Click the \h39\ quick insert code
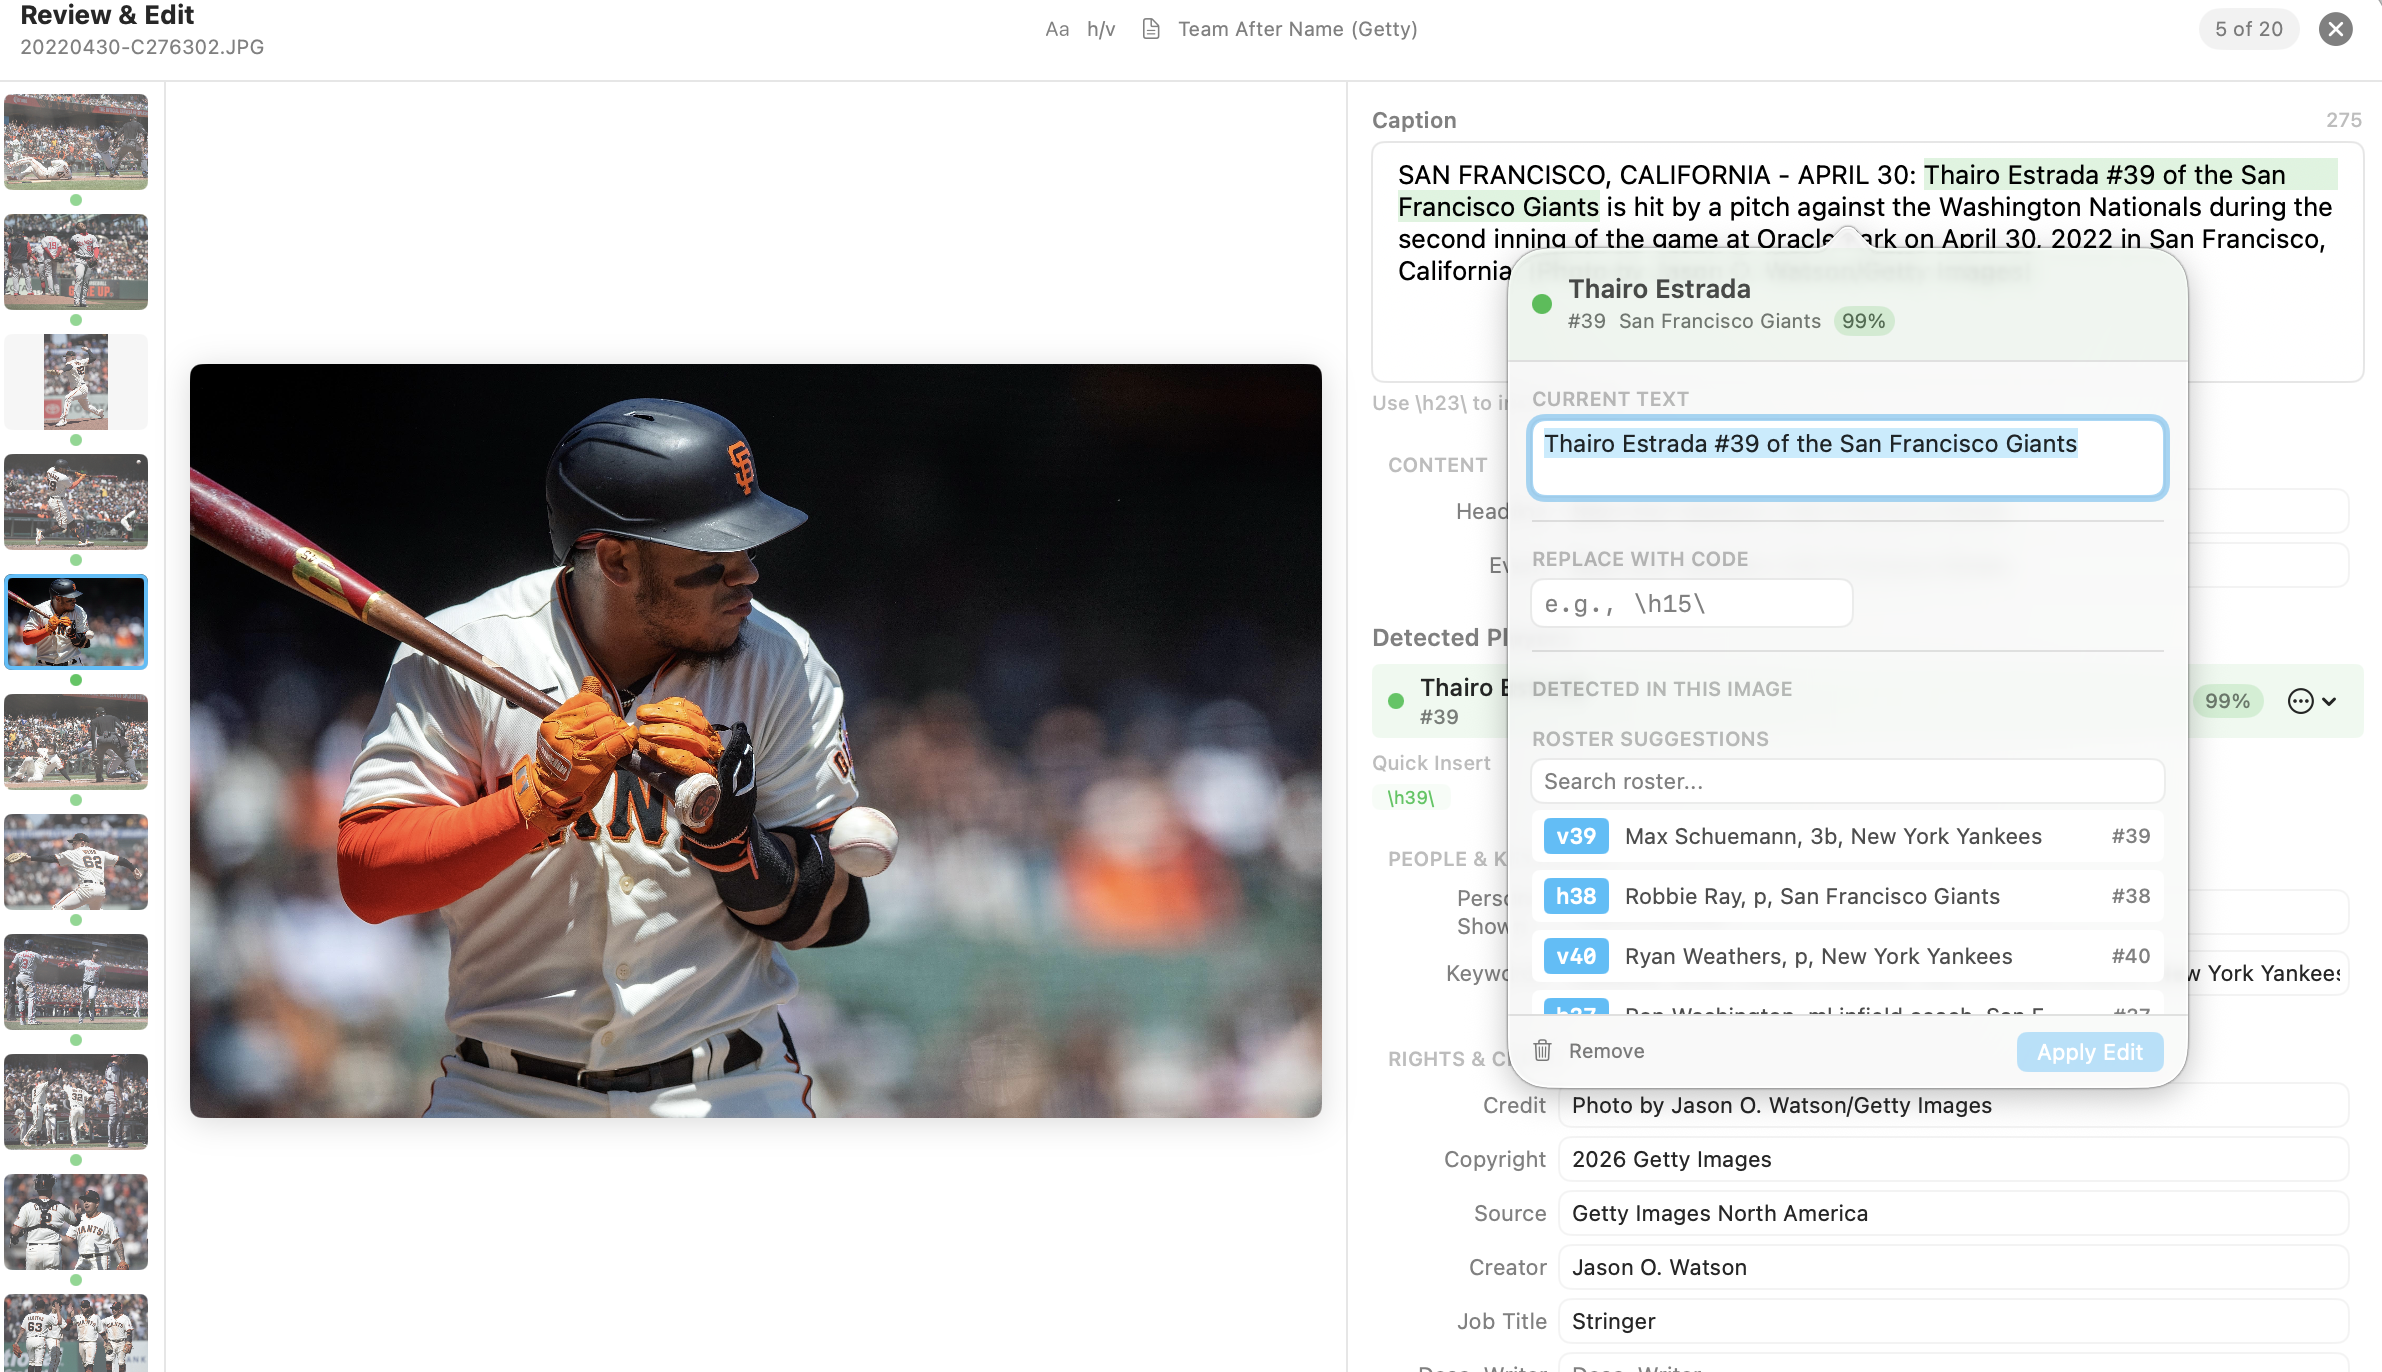 click(x=1410, y=797)
